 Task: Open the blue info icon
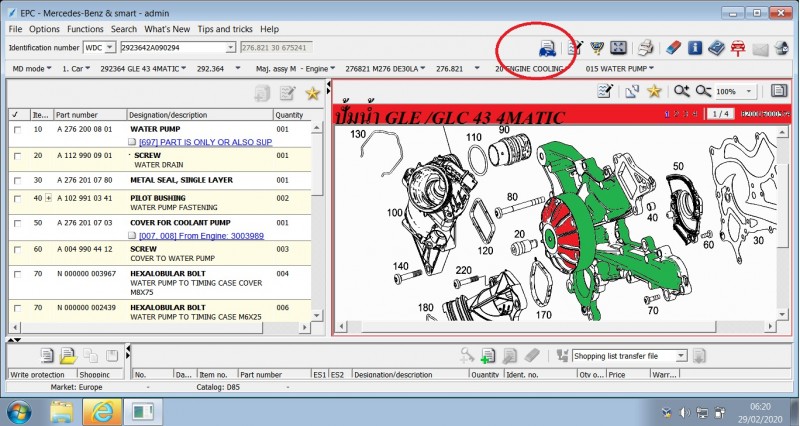pyautogui.click(x=694, y=48)
